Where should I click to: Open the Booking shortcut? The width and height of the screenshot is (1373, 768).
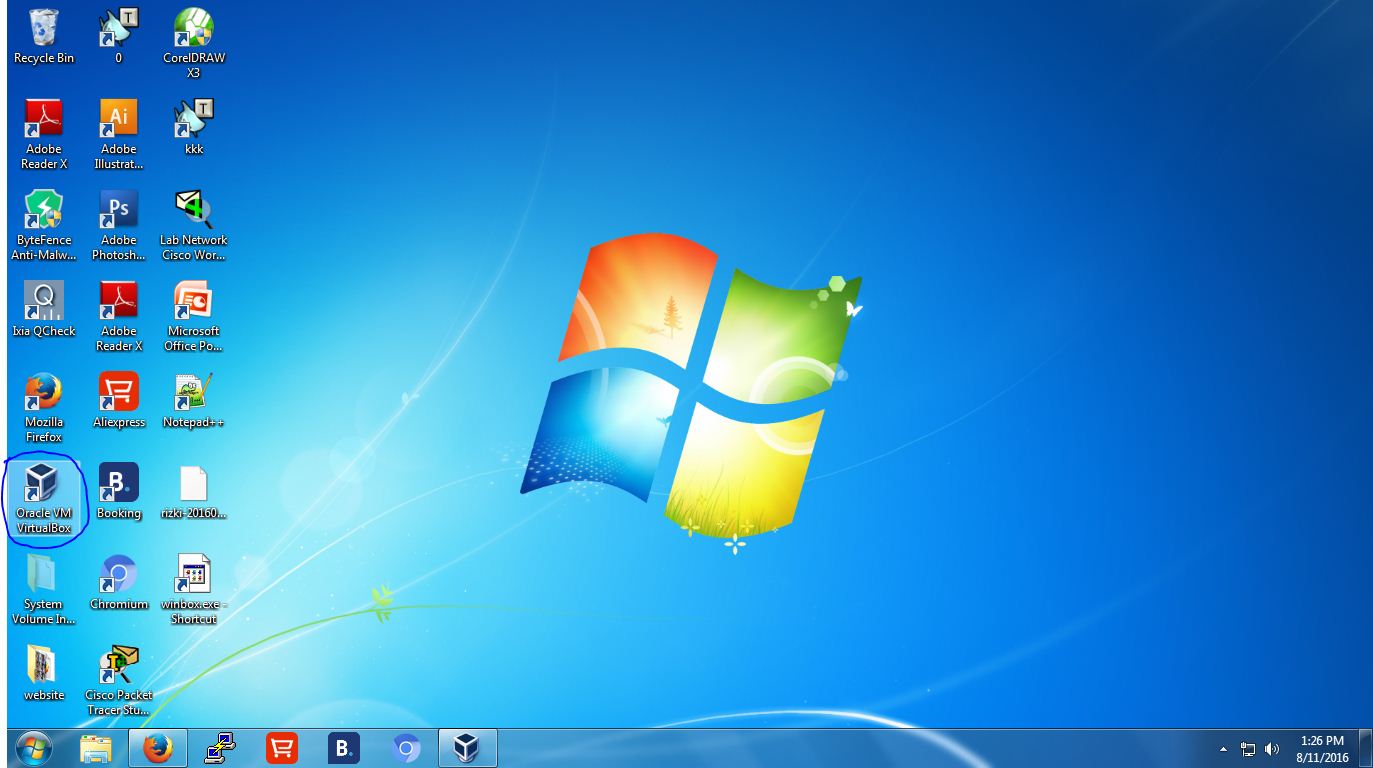118,485
